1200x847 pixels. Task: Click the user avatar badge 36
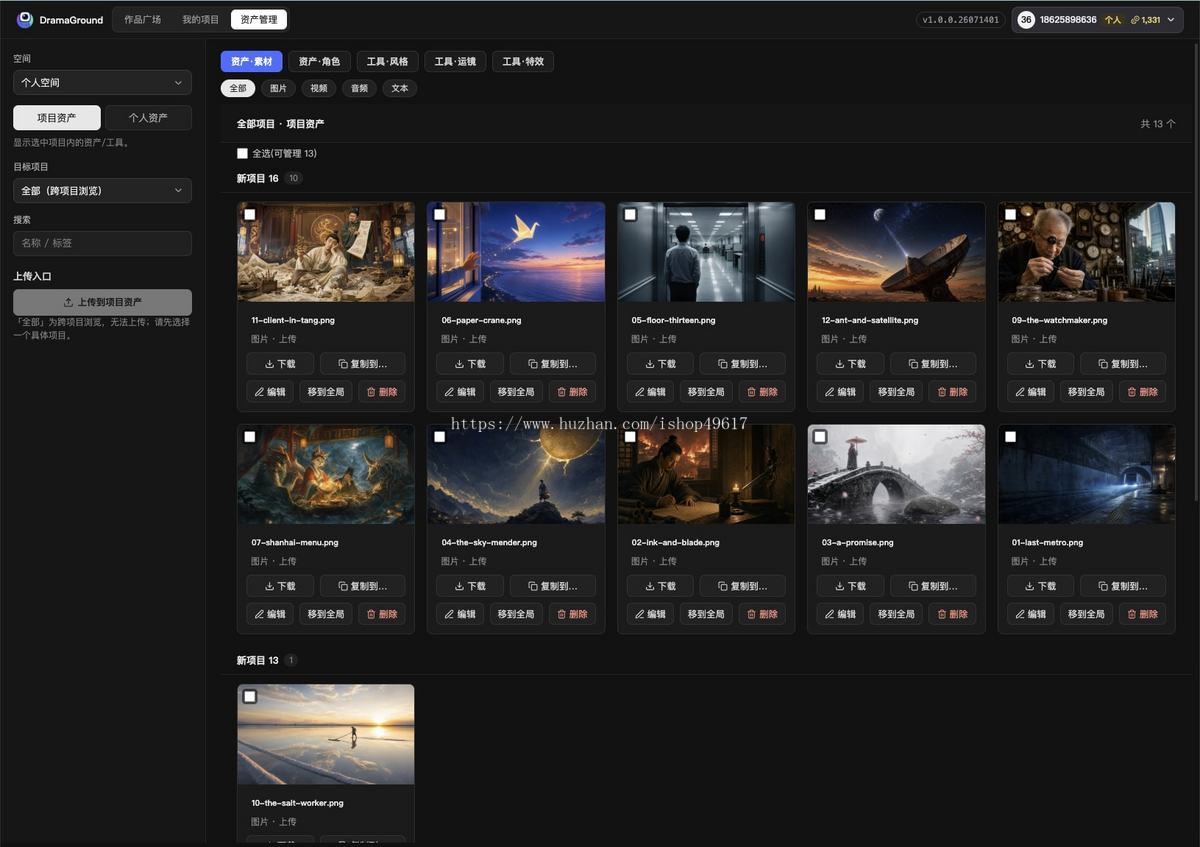point(1026,20)
